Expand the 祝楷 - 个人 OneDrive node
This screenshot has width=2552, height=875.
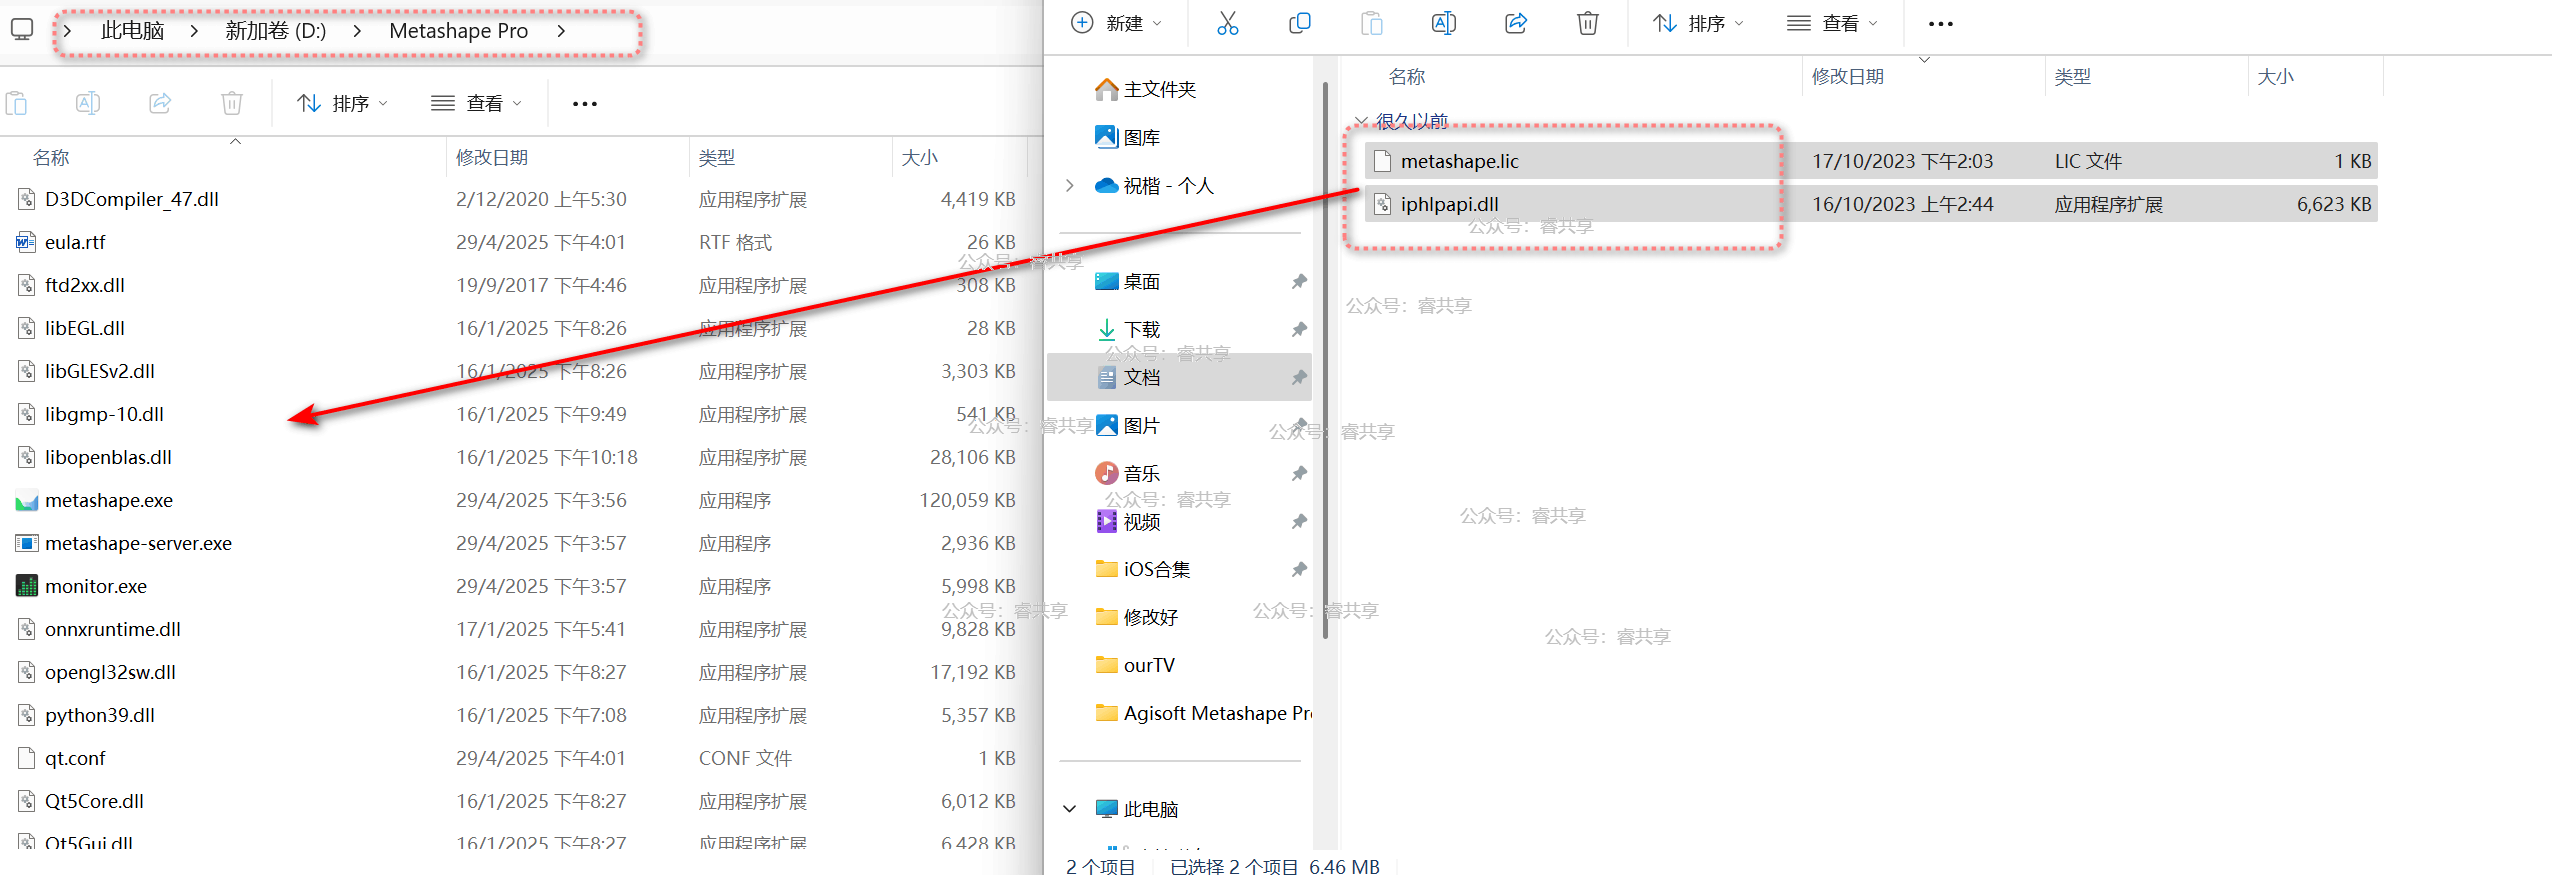click(x=1070, y=185)
